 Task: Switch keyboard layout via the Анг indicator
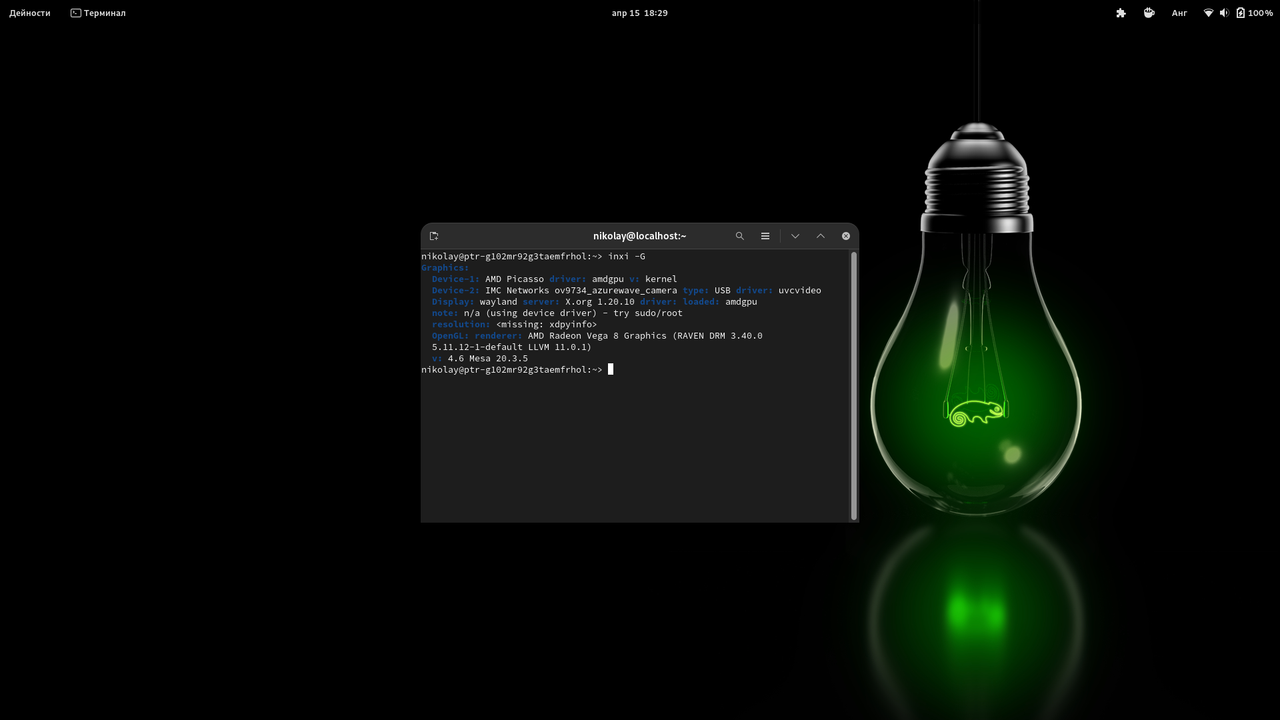click(1180, 13)
